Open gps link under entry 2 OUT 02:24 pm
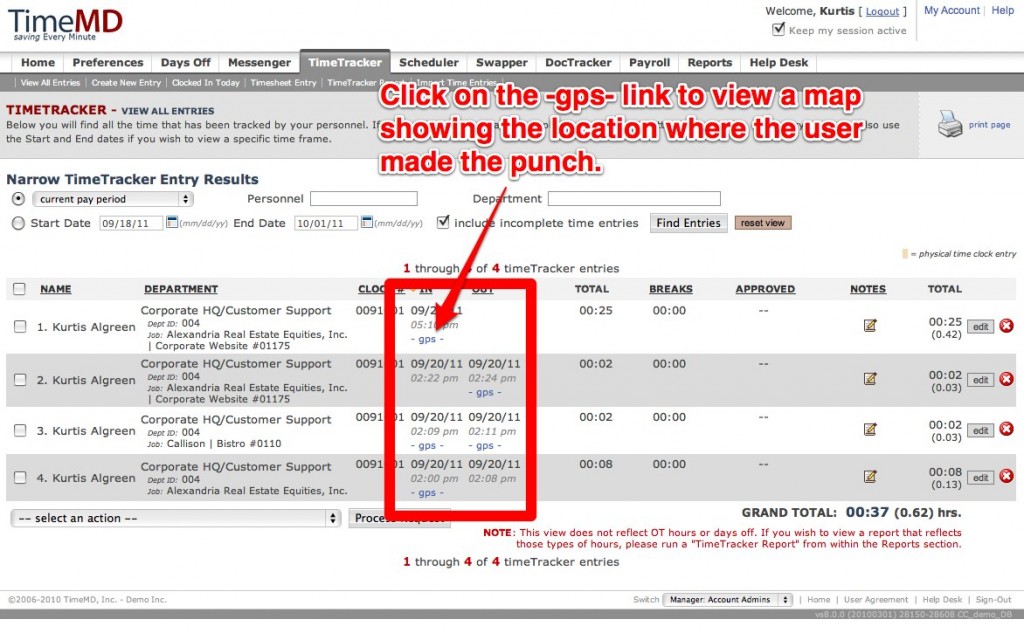 [x=485, y=393]
